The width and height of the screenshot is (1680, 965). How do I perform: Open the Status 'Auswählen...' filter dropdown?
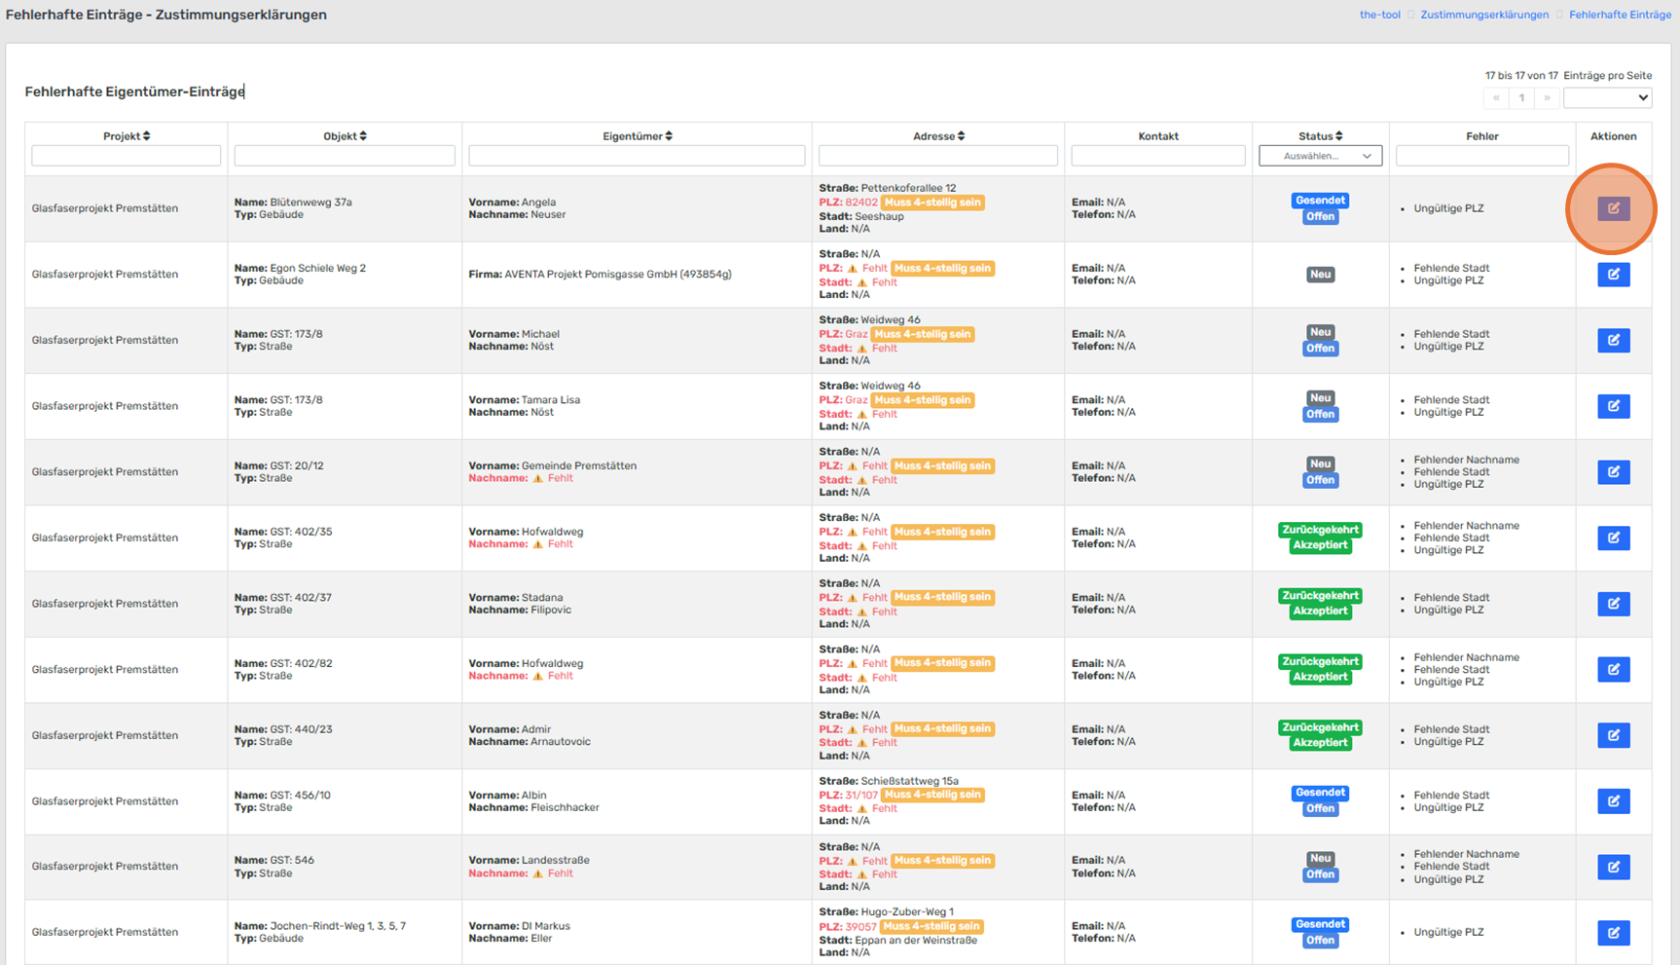coord(1320,156)
